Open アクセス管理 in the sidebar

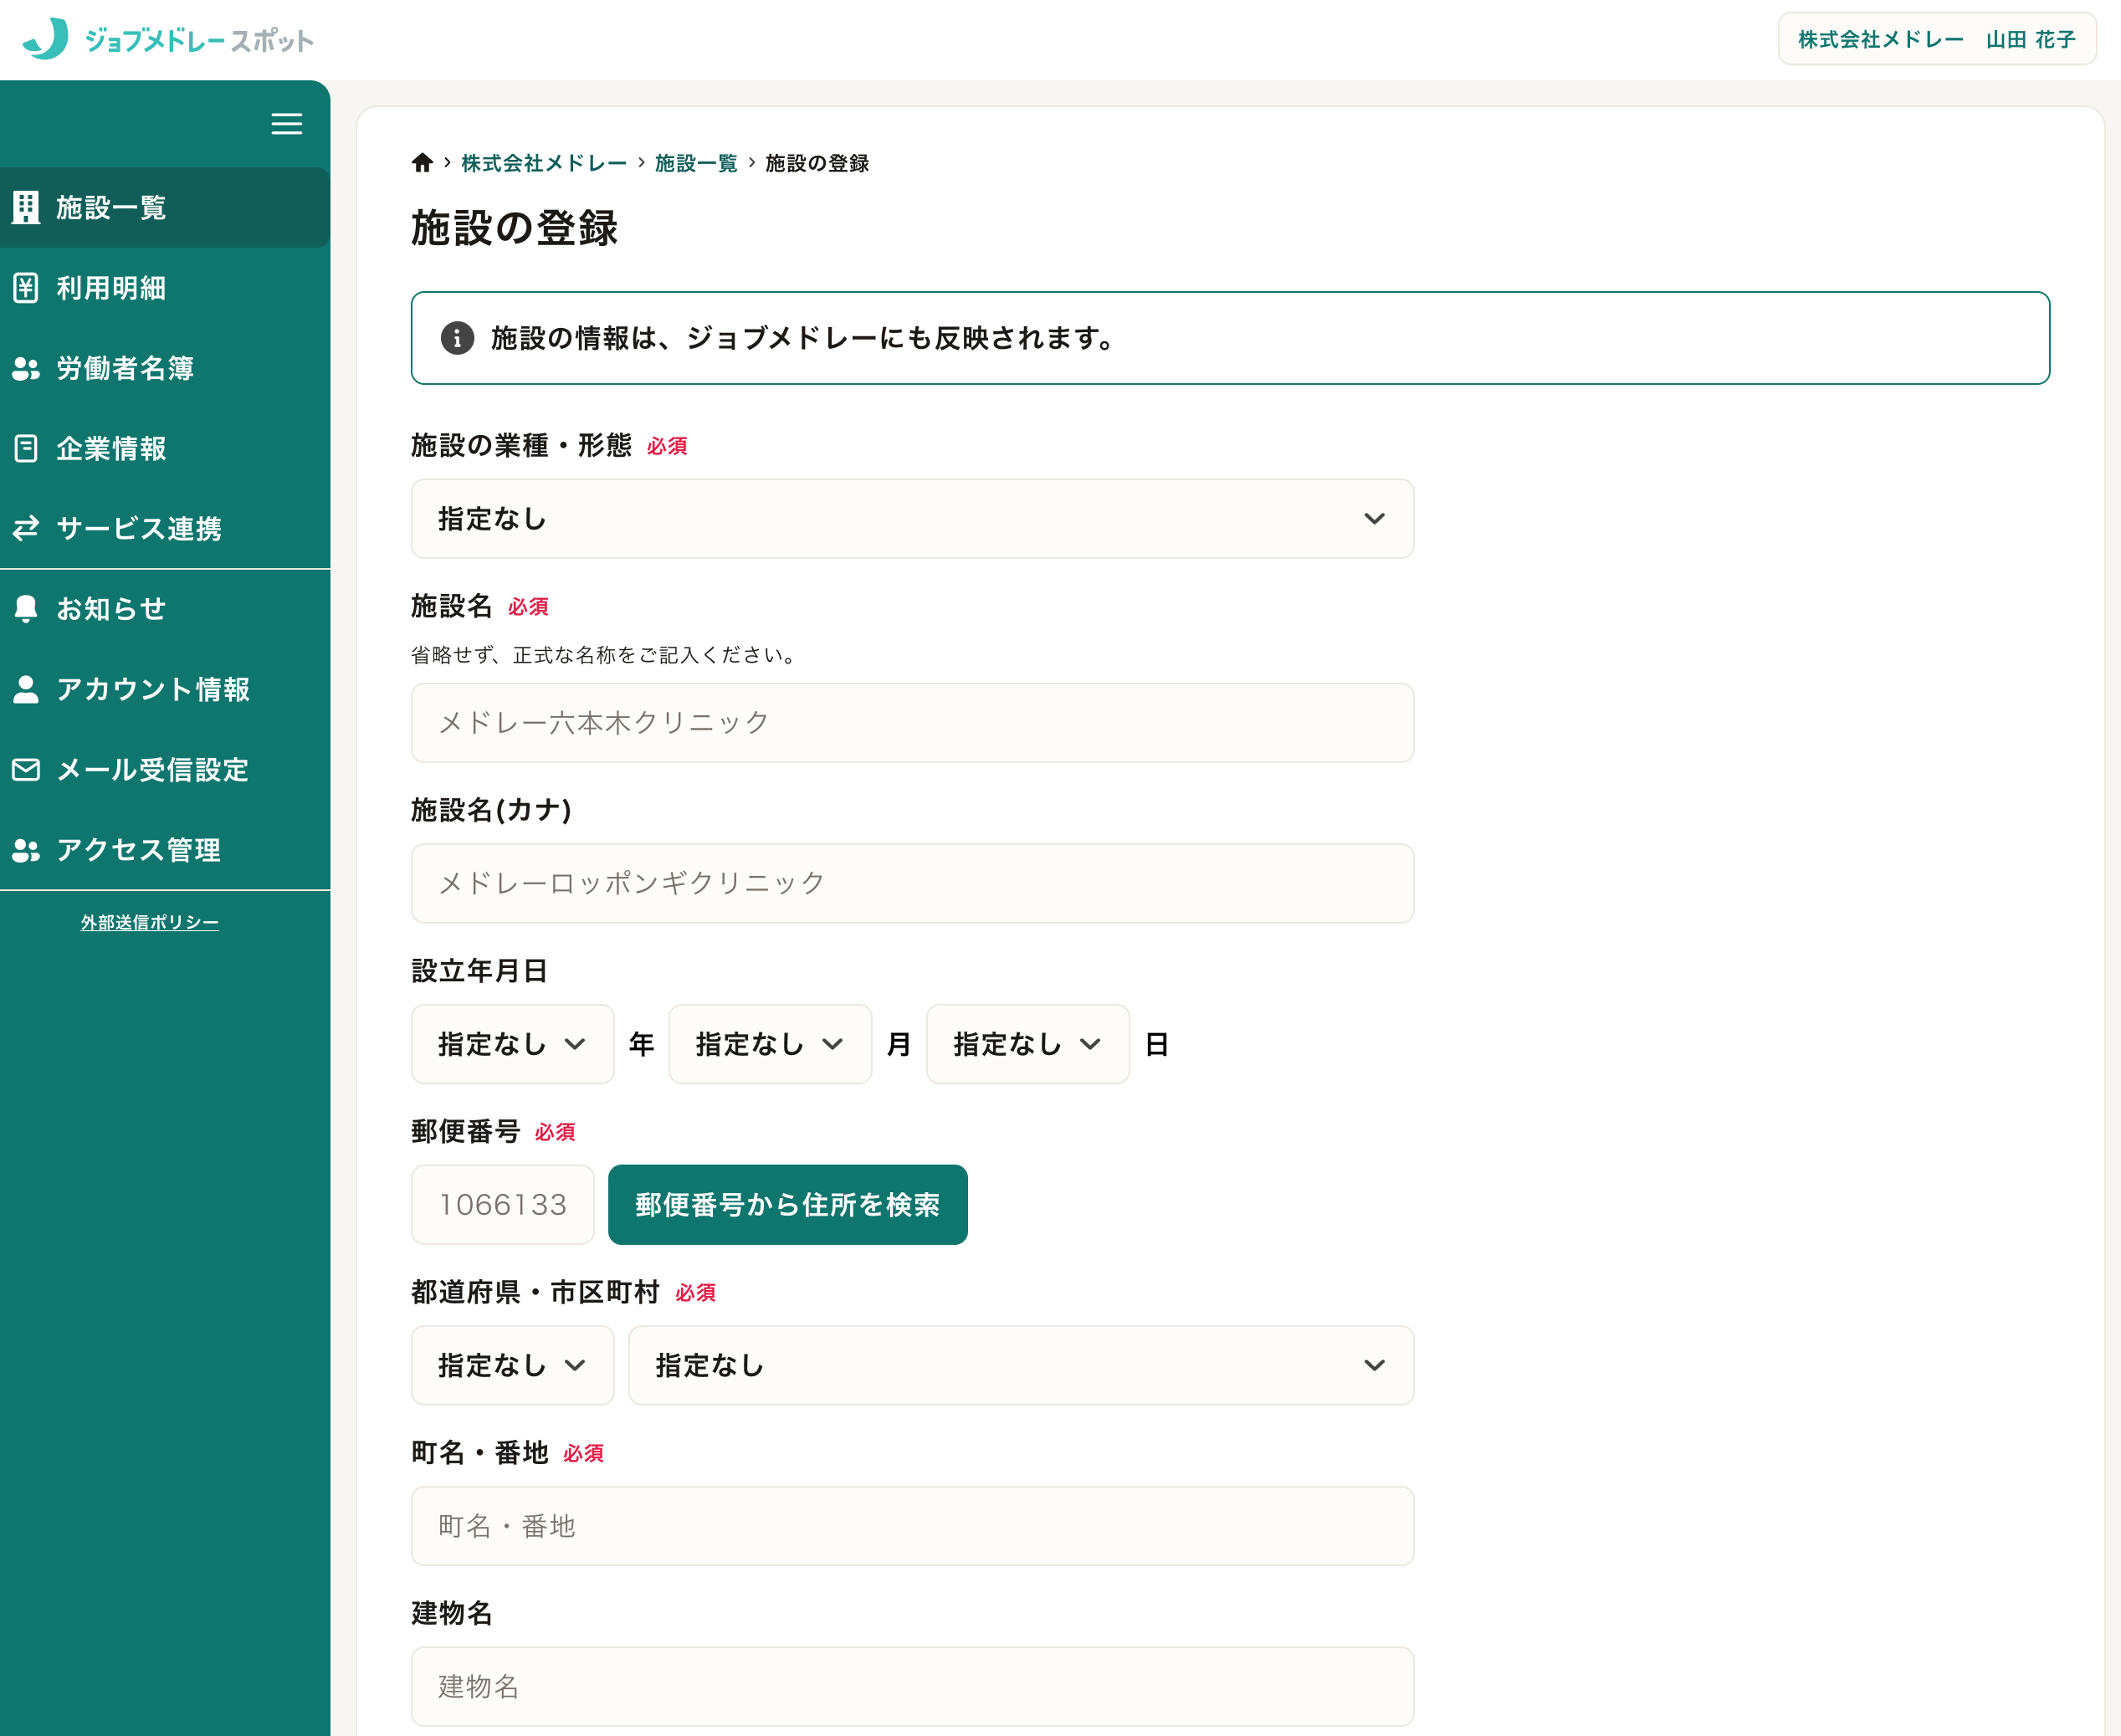click(165, 850)
